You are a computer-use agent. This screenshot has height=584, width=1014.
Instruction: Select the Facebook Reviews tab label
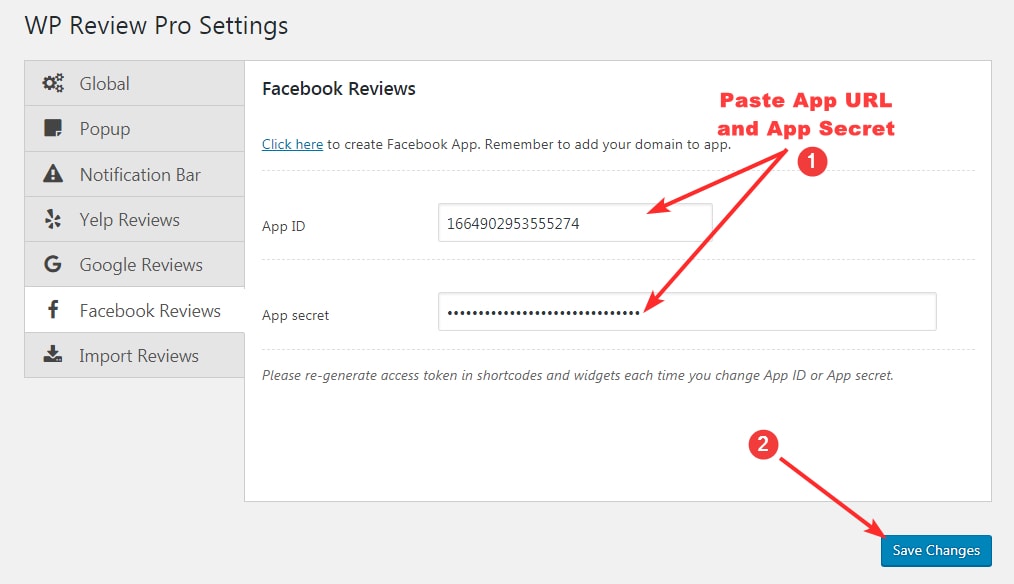coord(150,311)
